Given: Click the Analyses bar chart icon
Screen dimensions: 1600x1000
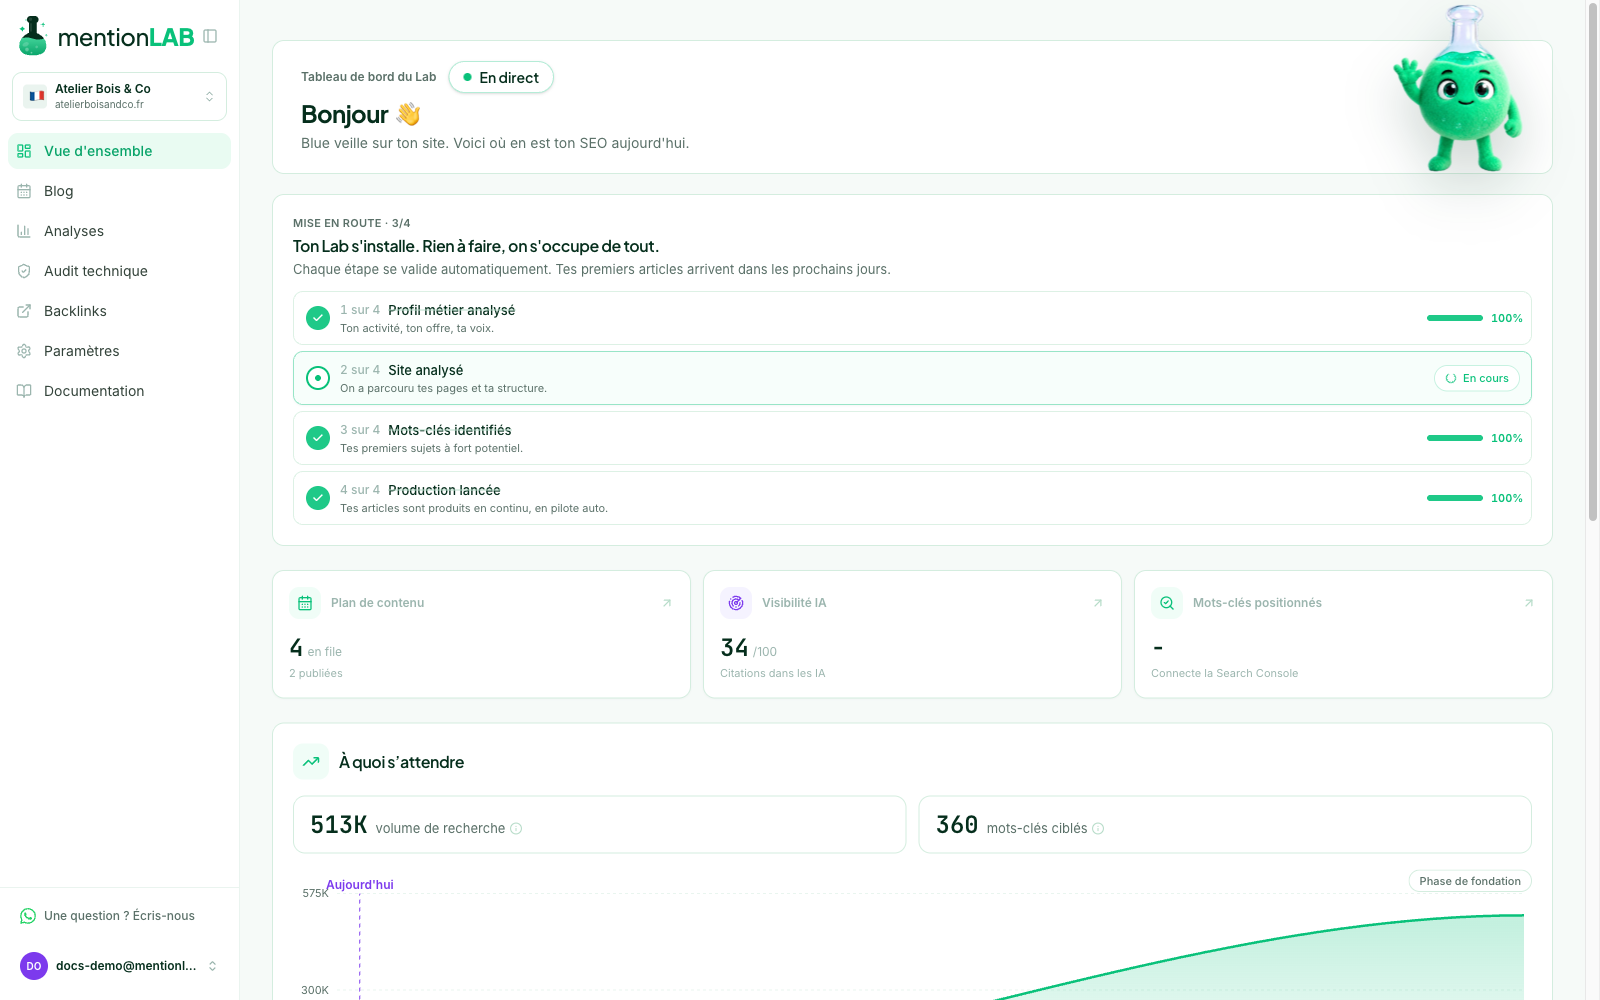Looking at the screenshot, I should [24, 231].
